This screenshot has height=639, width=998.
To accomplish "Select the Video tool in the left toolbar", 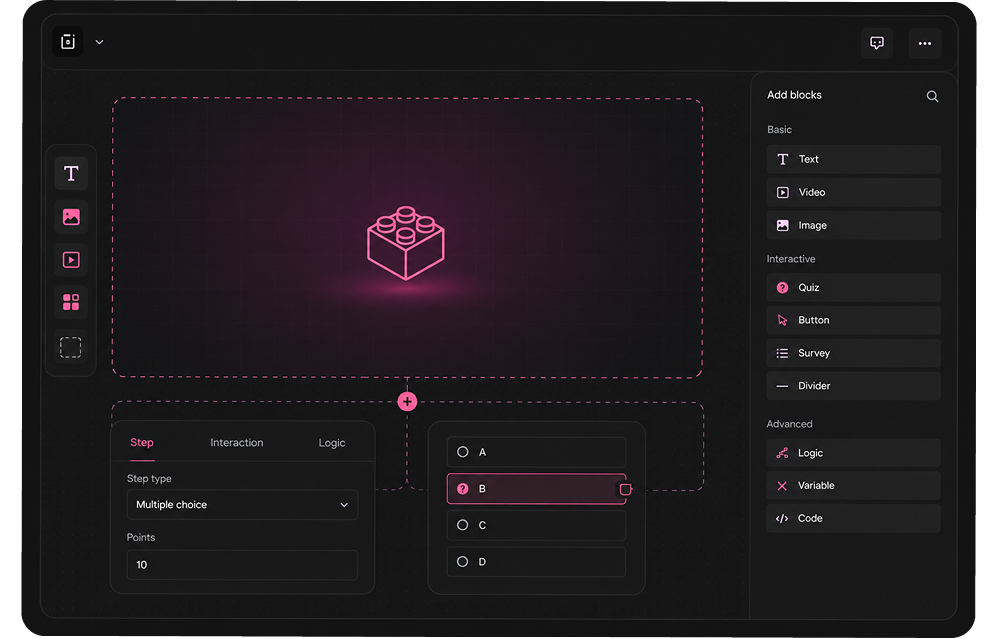I will 71,260.
